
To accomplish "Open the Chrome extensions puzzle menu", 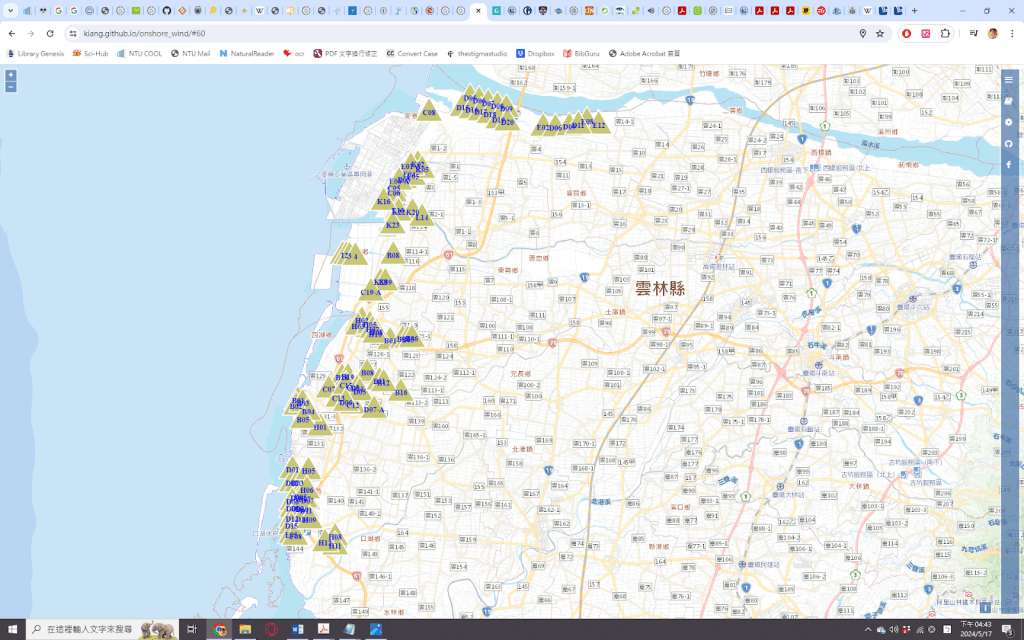I will pyautogui.click(x=946, y=33).
